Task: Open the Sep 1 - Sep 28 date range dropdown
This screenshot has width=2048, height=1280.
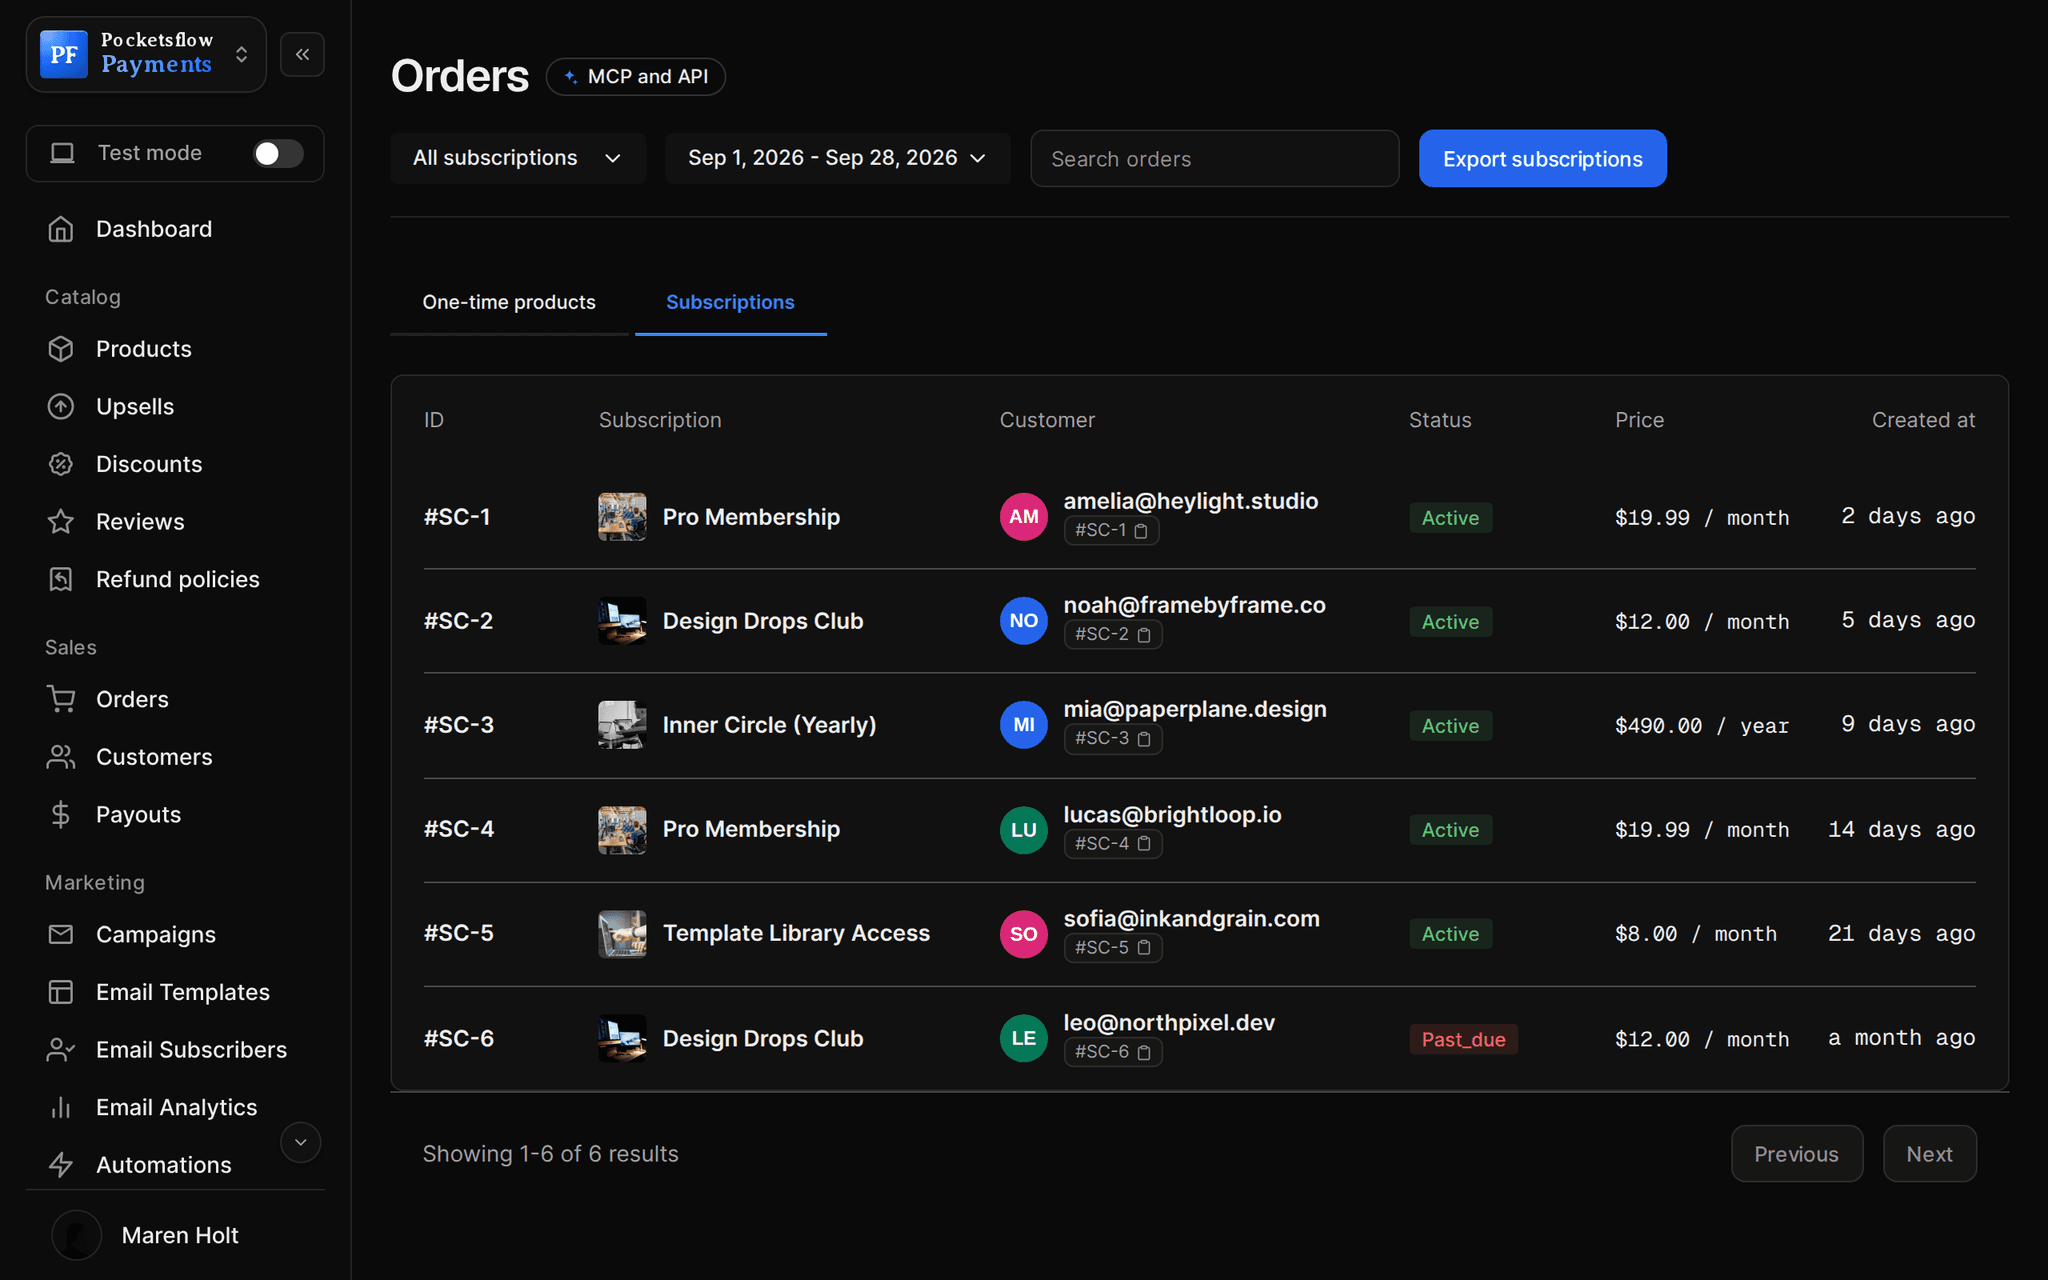Action: click(x=837, y=158)
